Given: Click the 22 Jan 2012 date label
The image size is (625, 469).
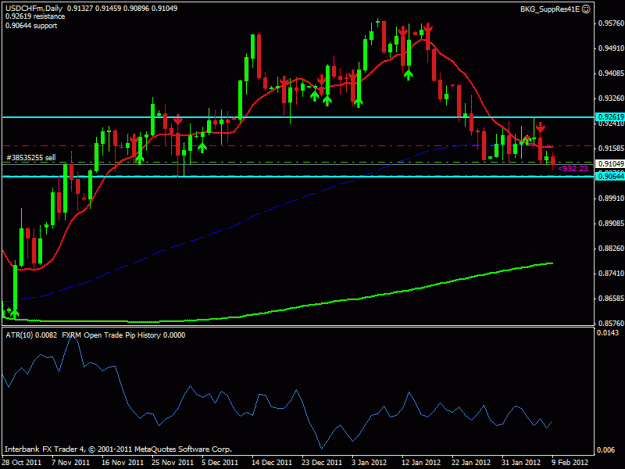Looking at the screenshot, I should 471,463.
